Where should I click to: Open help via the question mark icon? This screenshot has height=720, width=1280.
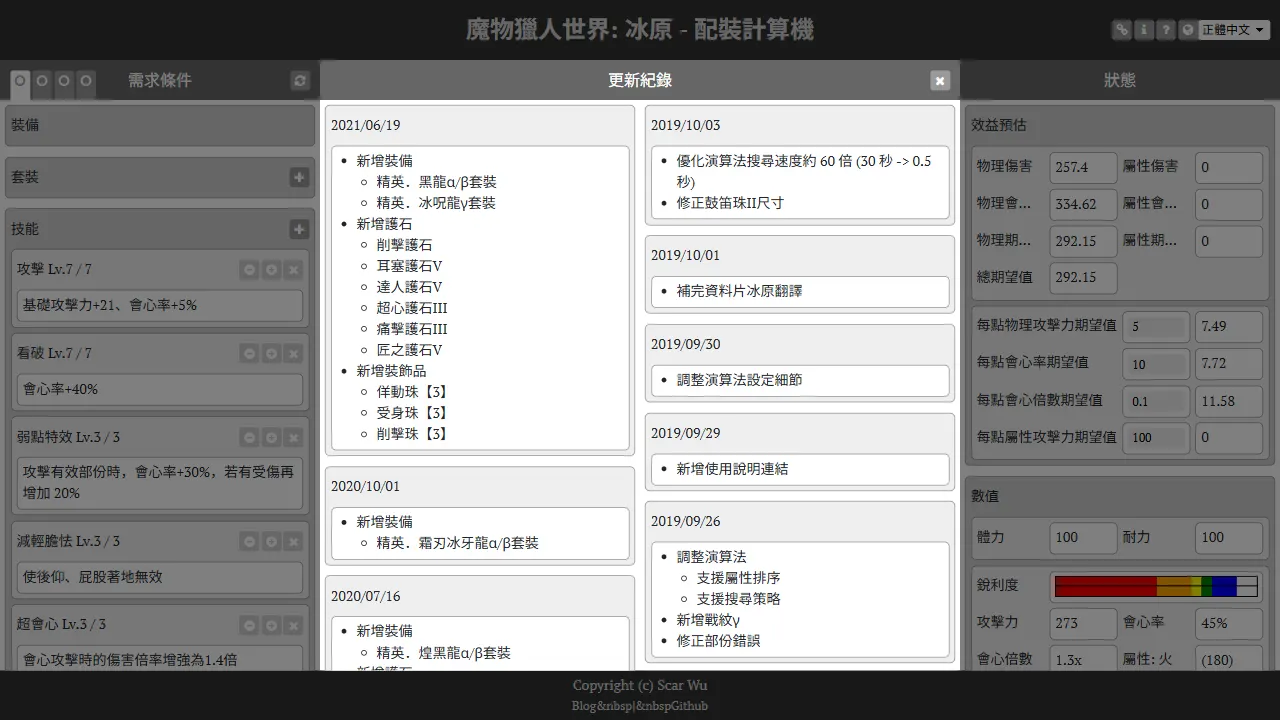click(1166, 30)
